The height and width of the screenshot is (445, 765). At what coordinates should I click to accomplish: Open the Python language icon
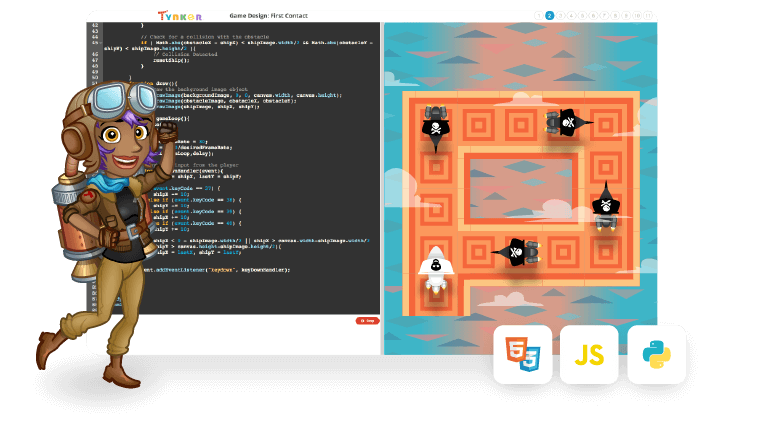coord(656,354)
